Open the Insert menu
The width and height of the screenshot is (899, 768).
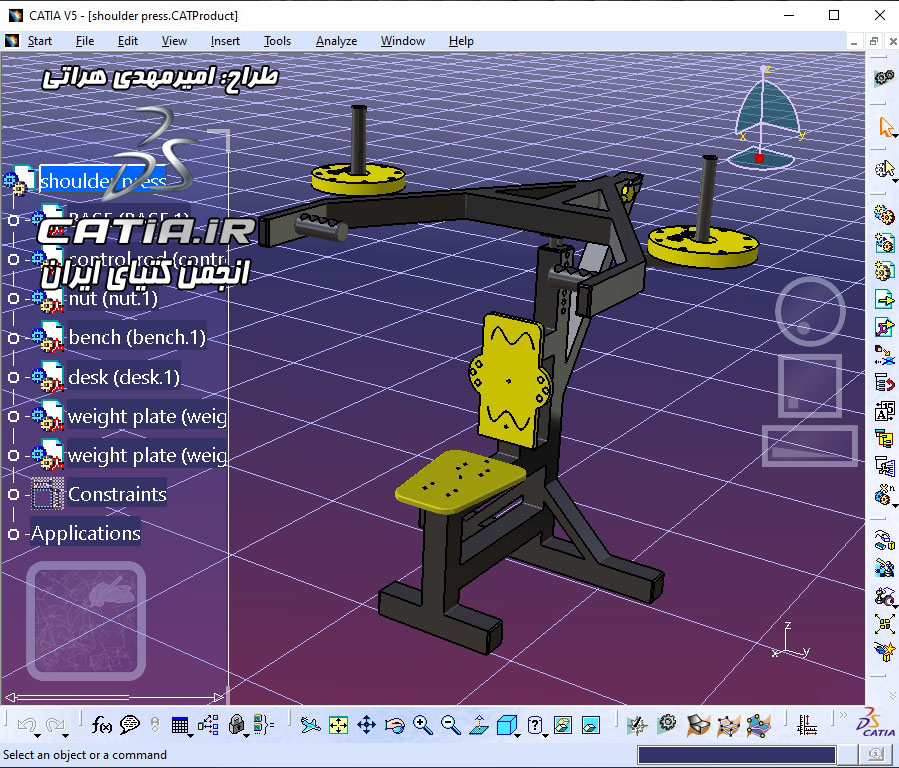225,41
